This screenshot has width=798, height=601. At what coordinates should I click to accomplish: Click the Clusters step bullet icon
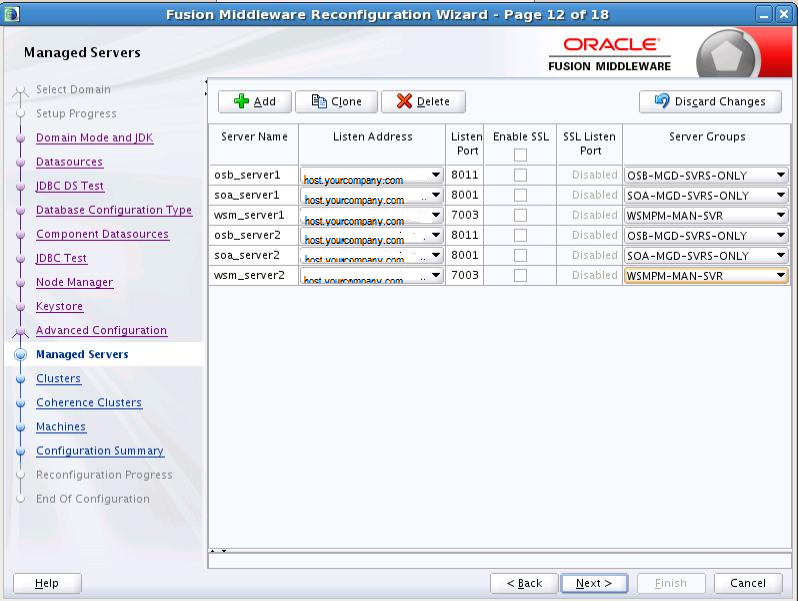pos(20,379)
